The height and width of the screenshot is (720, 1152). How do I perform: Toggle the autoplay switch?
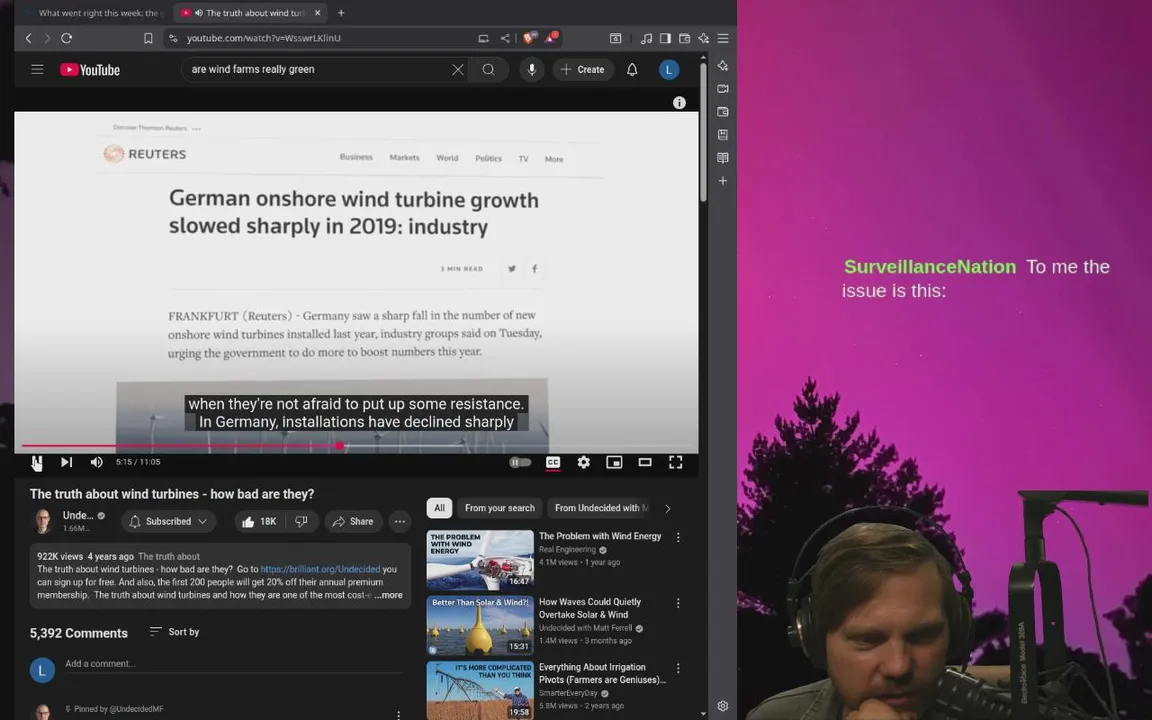point(520,462)
